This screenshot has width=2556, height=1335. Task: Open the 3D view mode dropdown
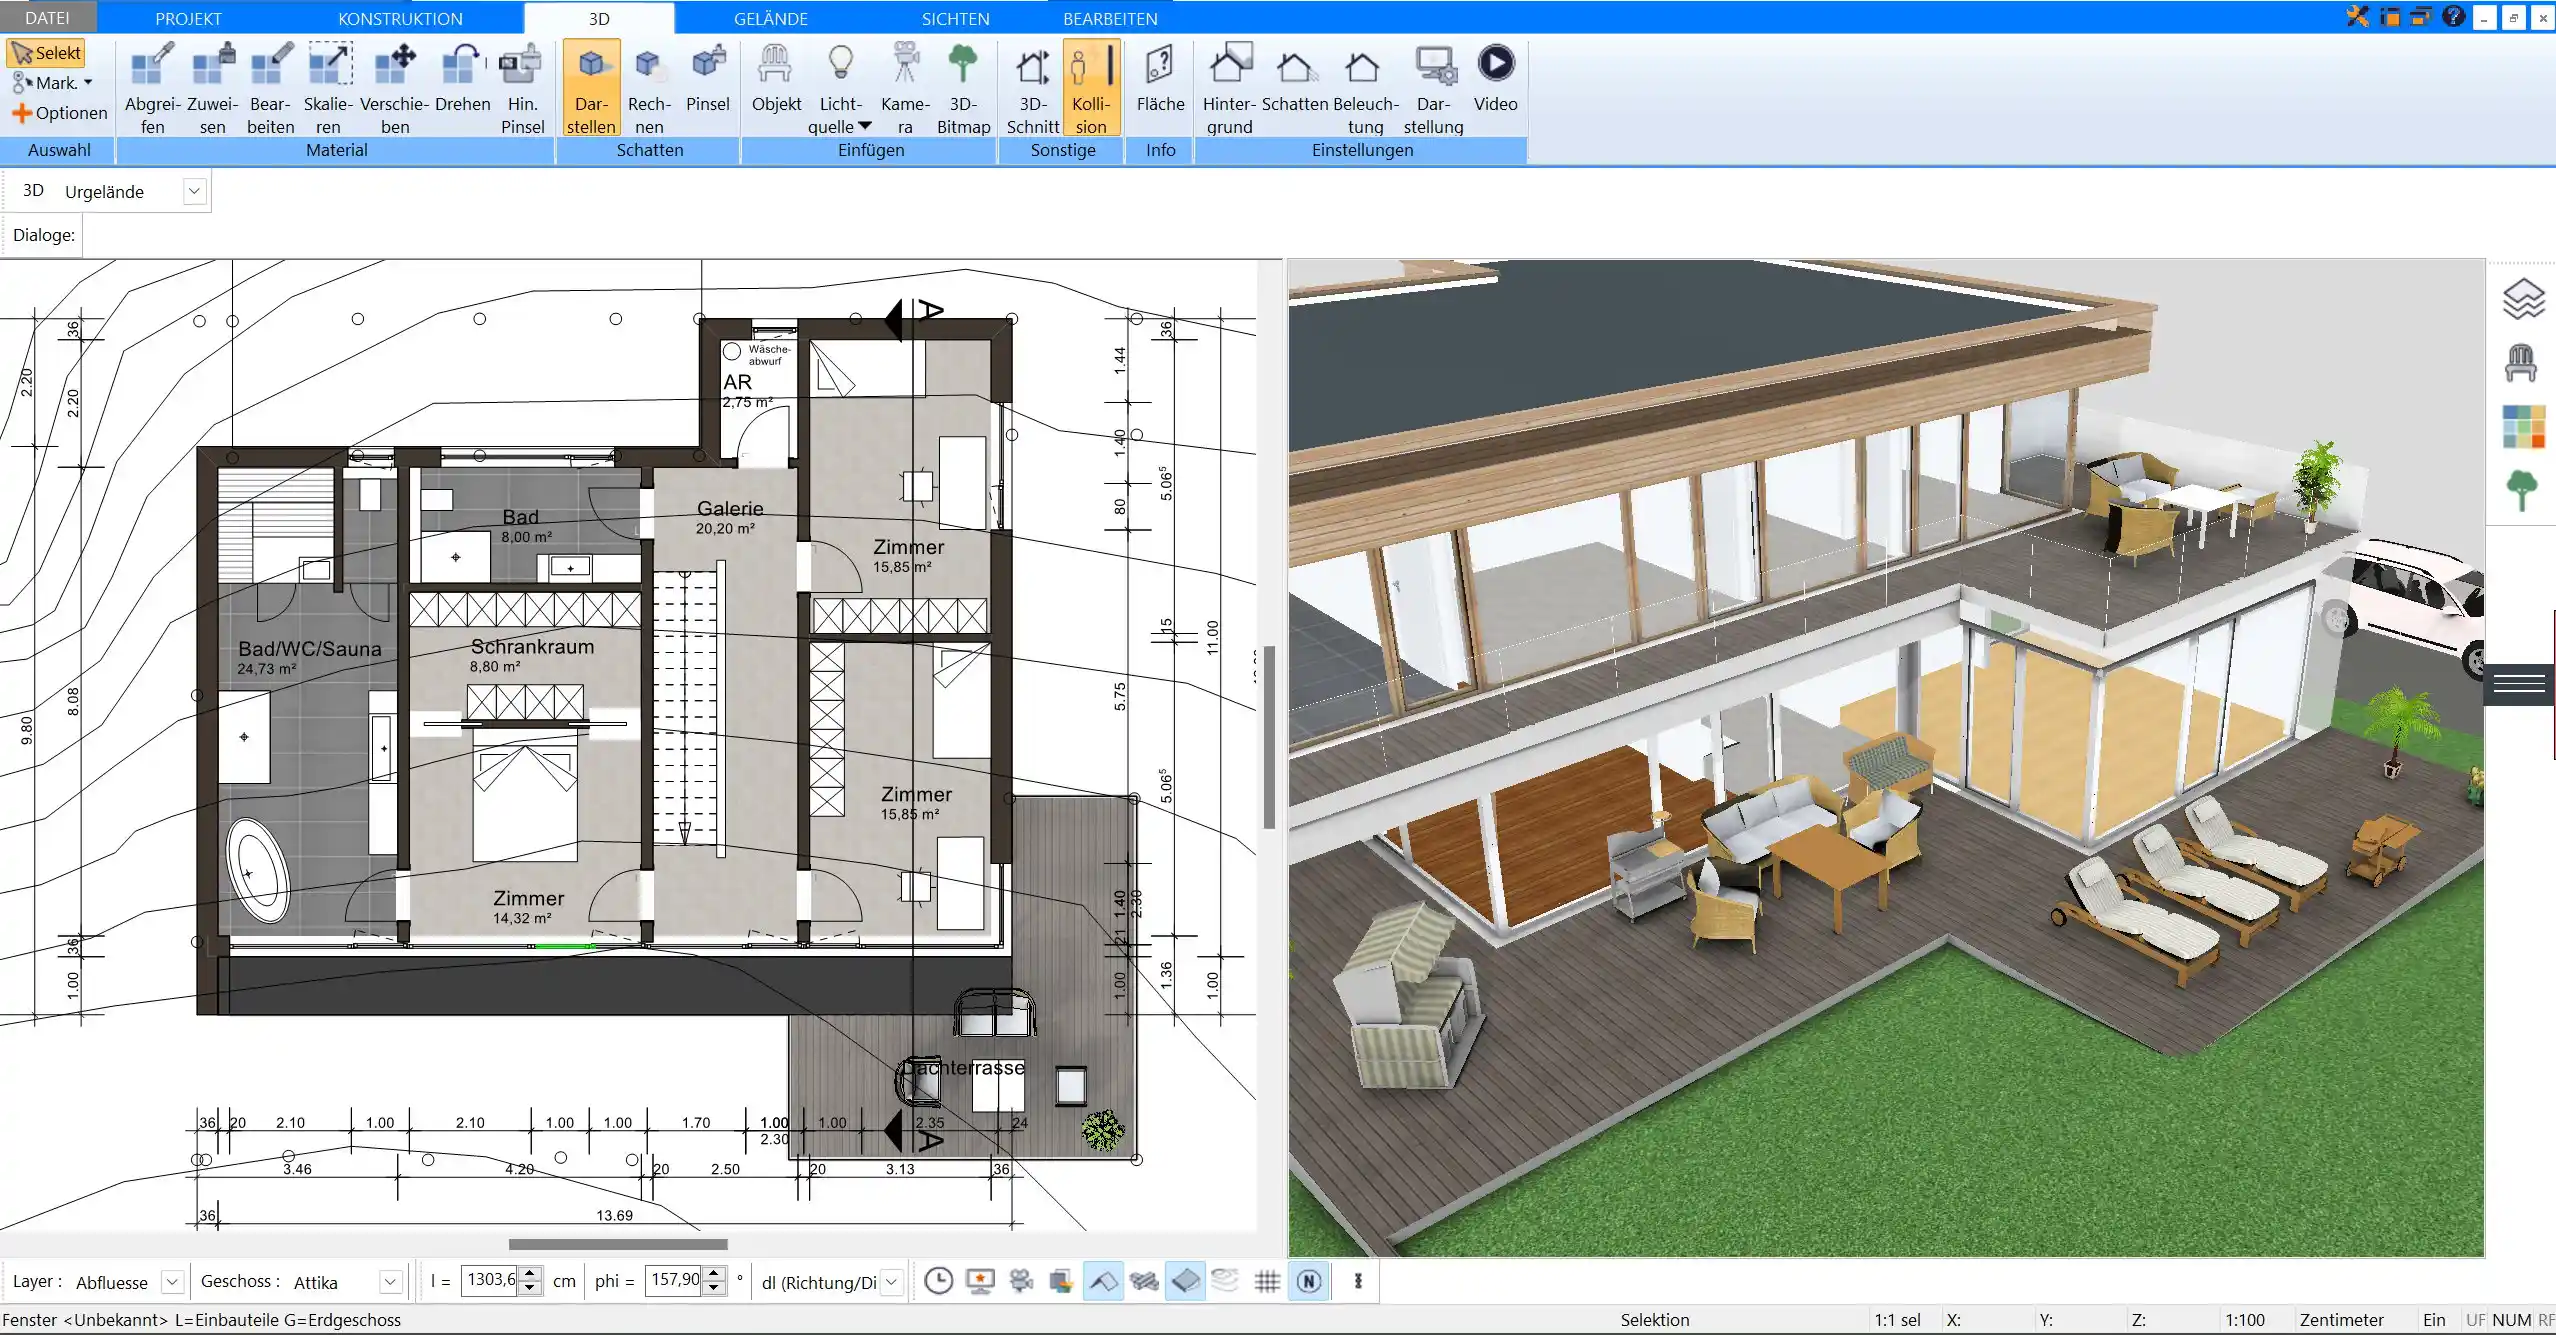(x=193, y=191)
